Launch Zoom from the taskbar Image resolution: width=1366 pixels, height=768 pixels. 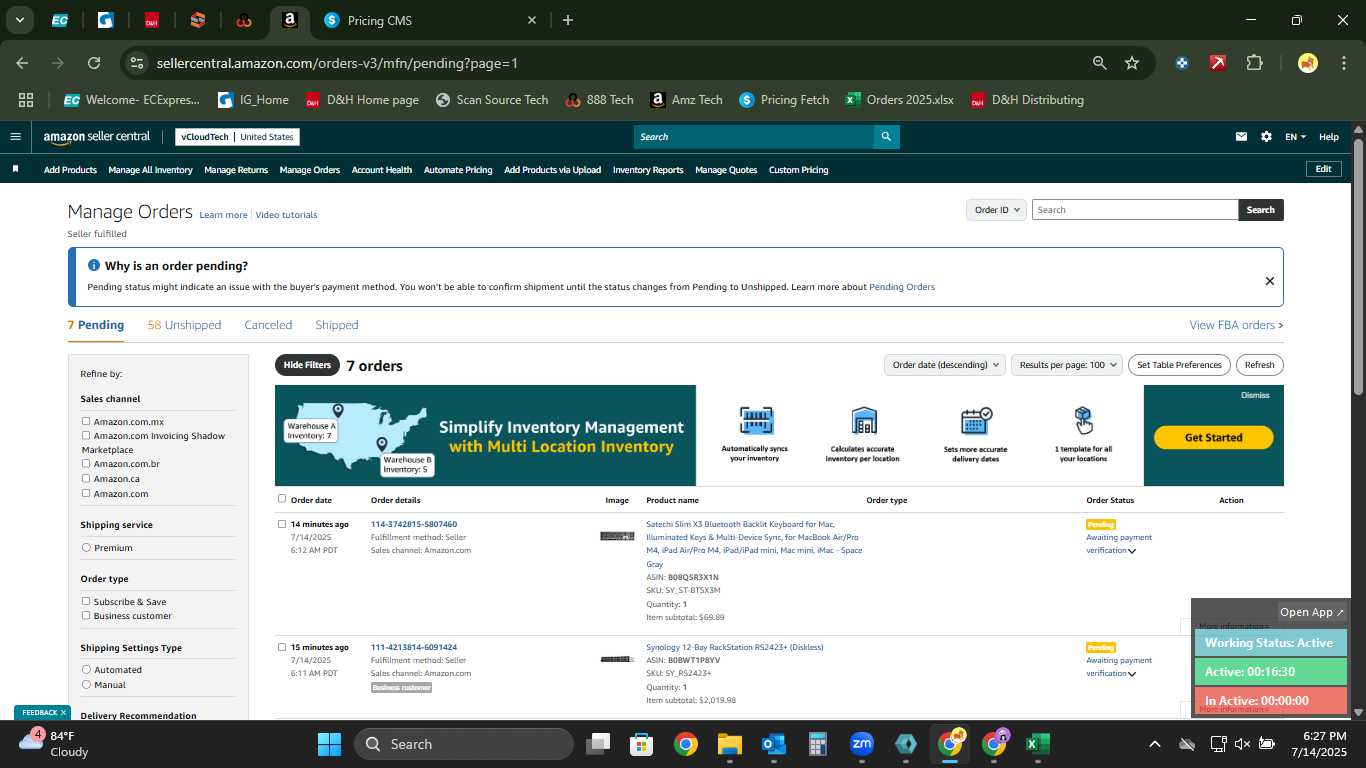[x=861, y=744]
